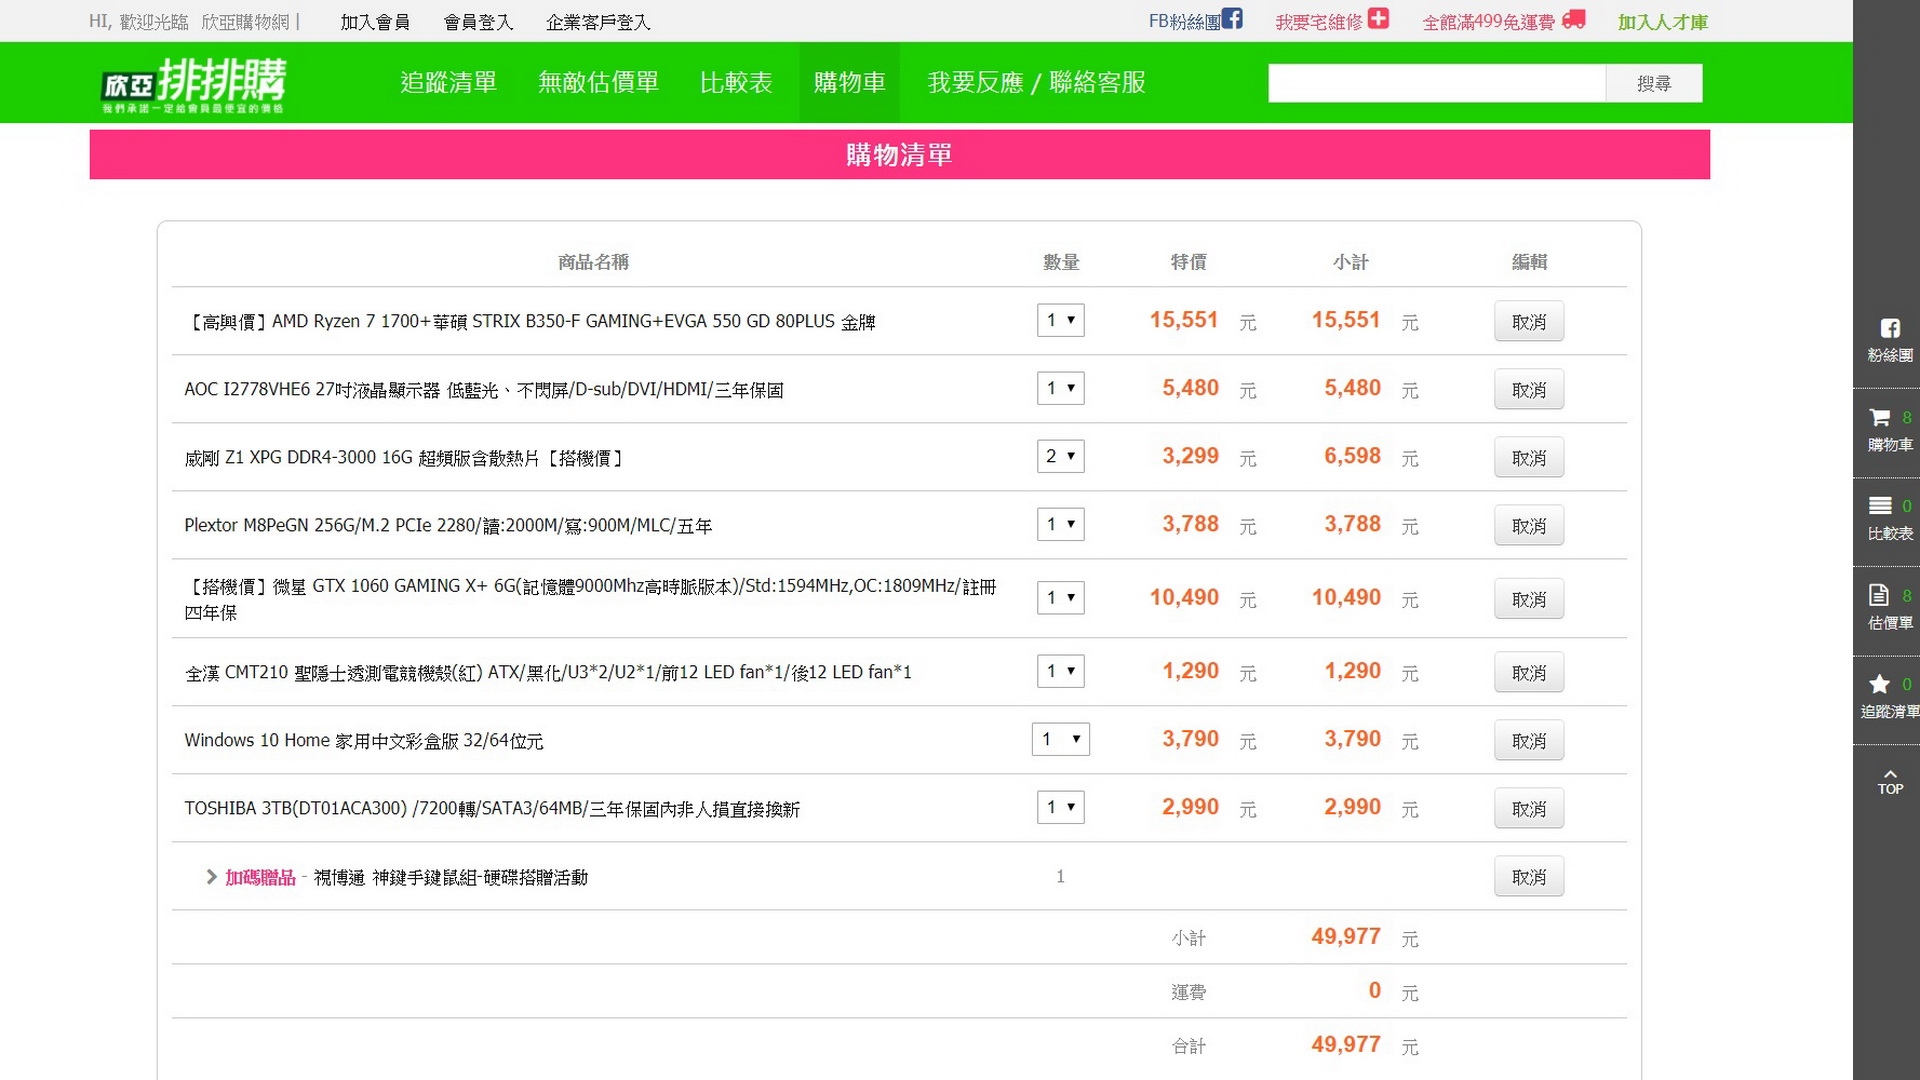
Task: Click the 49,977 合計 total amount
Action: coord(1346,1045)
